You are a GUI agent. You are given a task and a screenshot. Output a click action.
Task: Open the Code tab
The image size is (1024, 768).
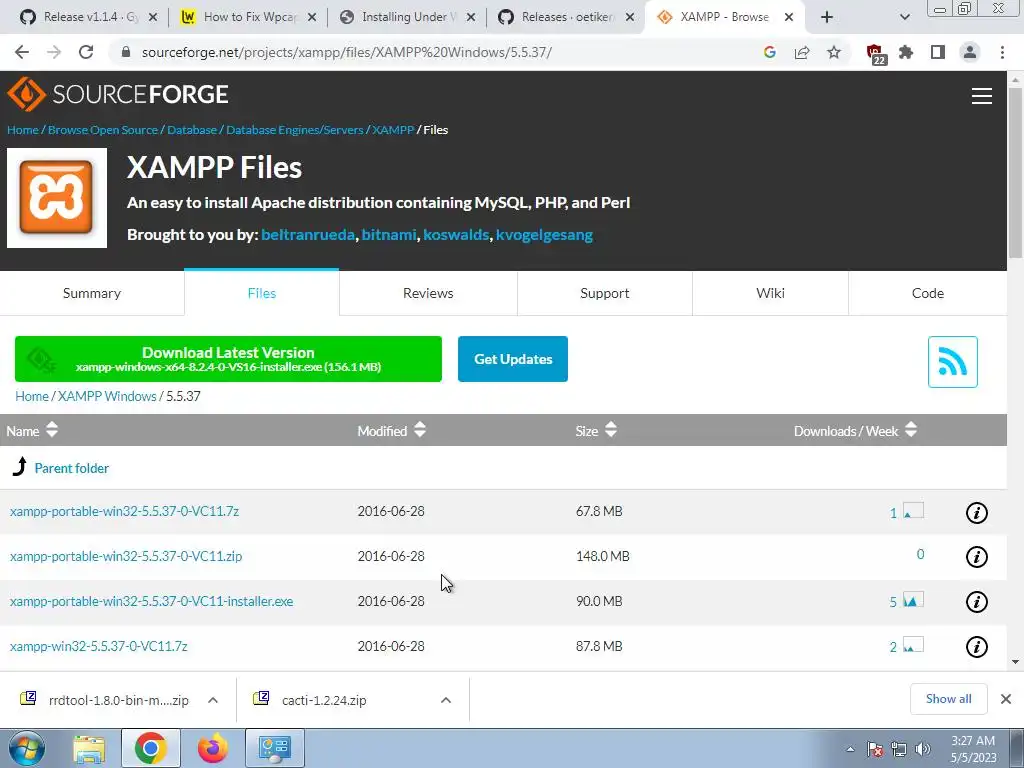click(928, 293)
